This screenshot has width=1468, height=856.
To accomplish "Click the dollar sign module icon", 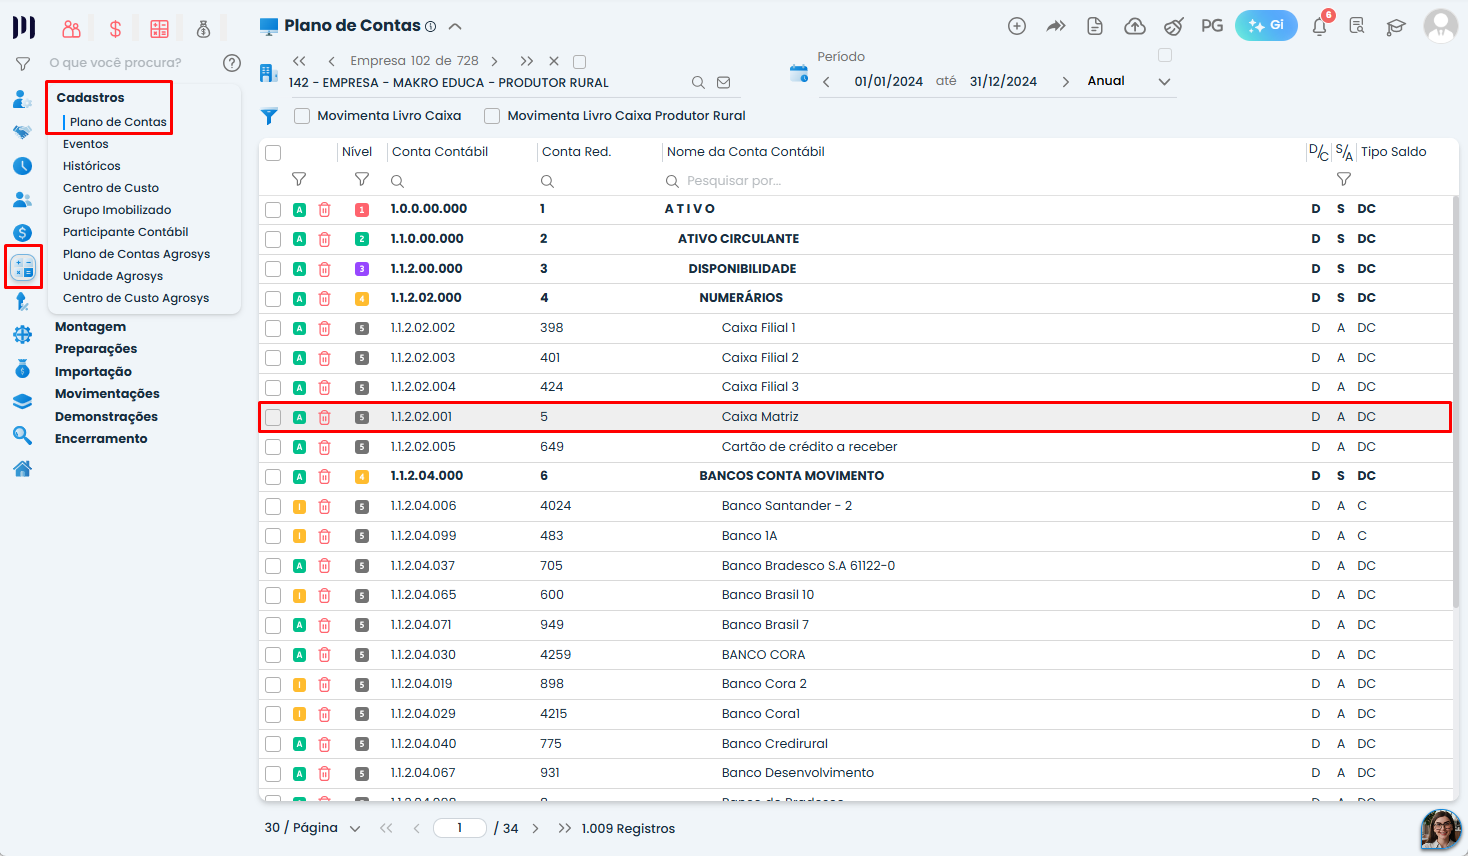I will click(x=115, y=29).
